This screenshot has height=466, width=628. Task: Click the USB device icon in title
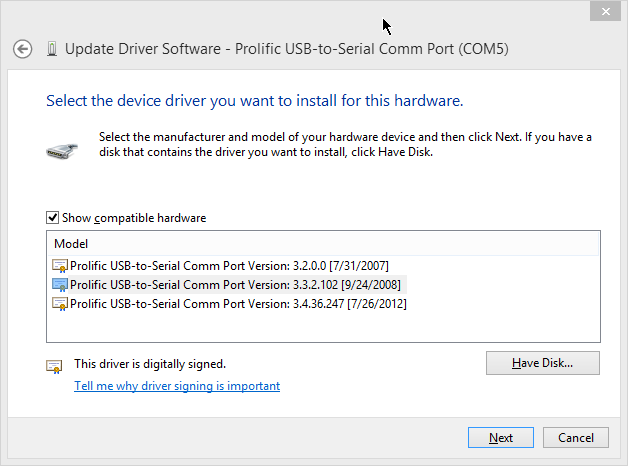(x=52, y=49)
